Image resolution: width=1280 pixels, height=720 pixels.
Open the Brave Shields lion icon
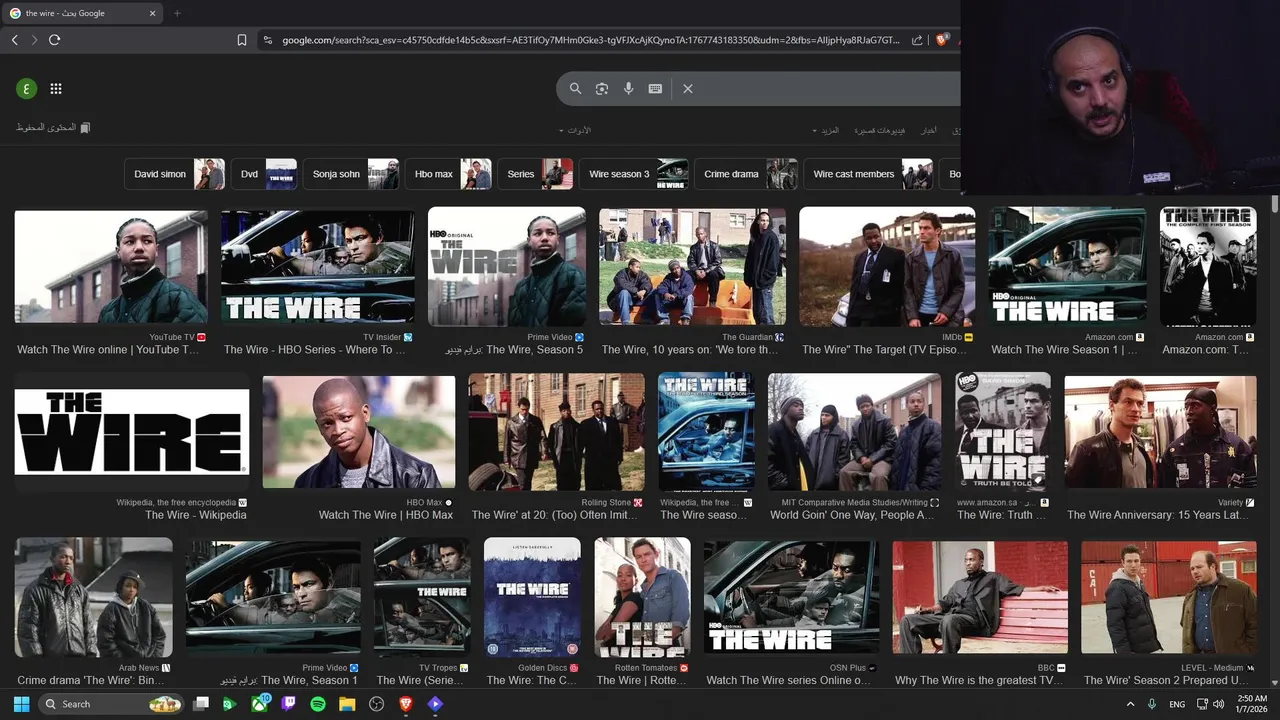[942, 40]
